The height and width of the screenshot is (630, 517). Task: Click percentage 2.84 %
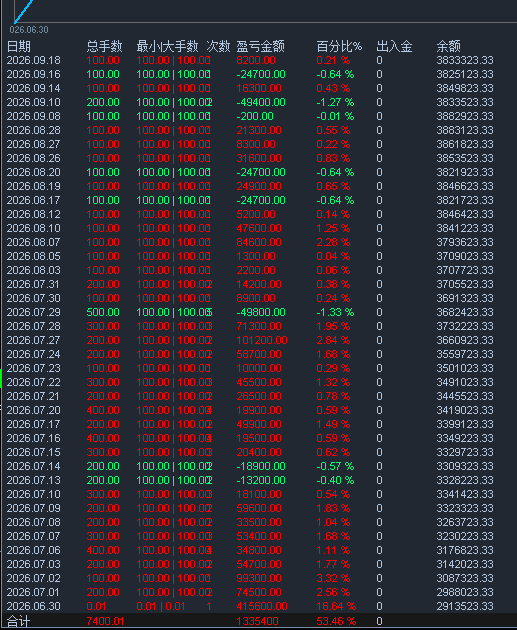coord(333,340)
